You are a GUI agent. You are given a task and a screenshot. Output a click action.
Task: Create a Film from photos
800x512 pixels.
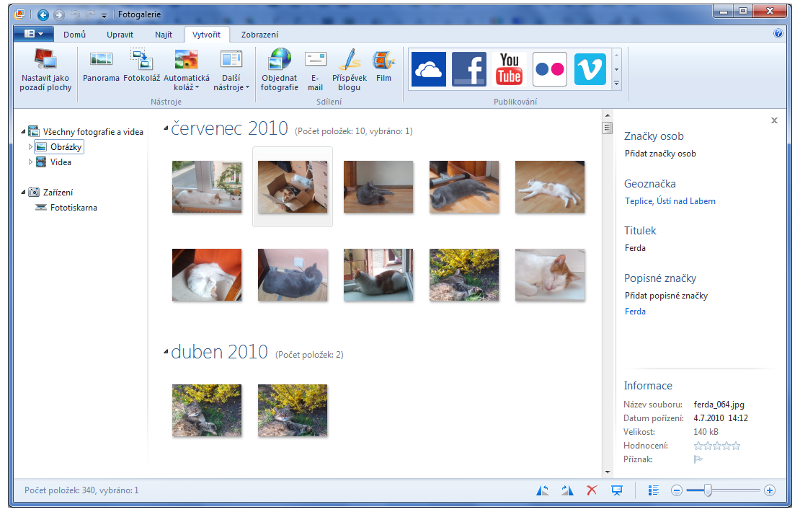click(384, 66)
